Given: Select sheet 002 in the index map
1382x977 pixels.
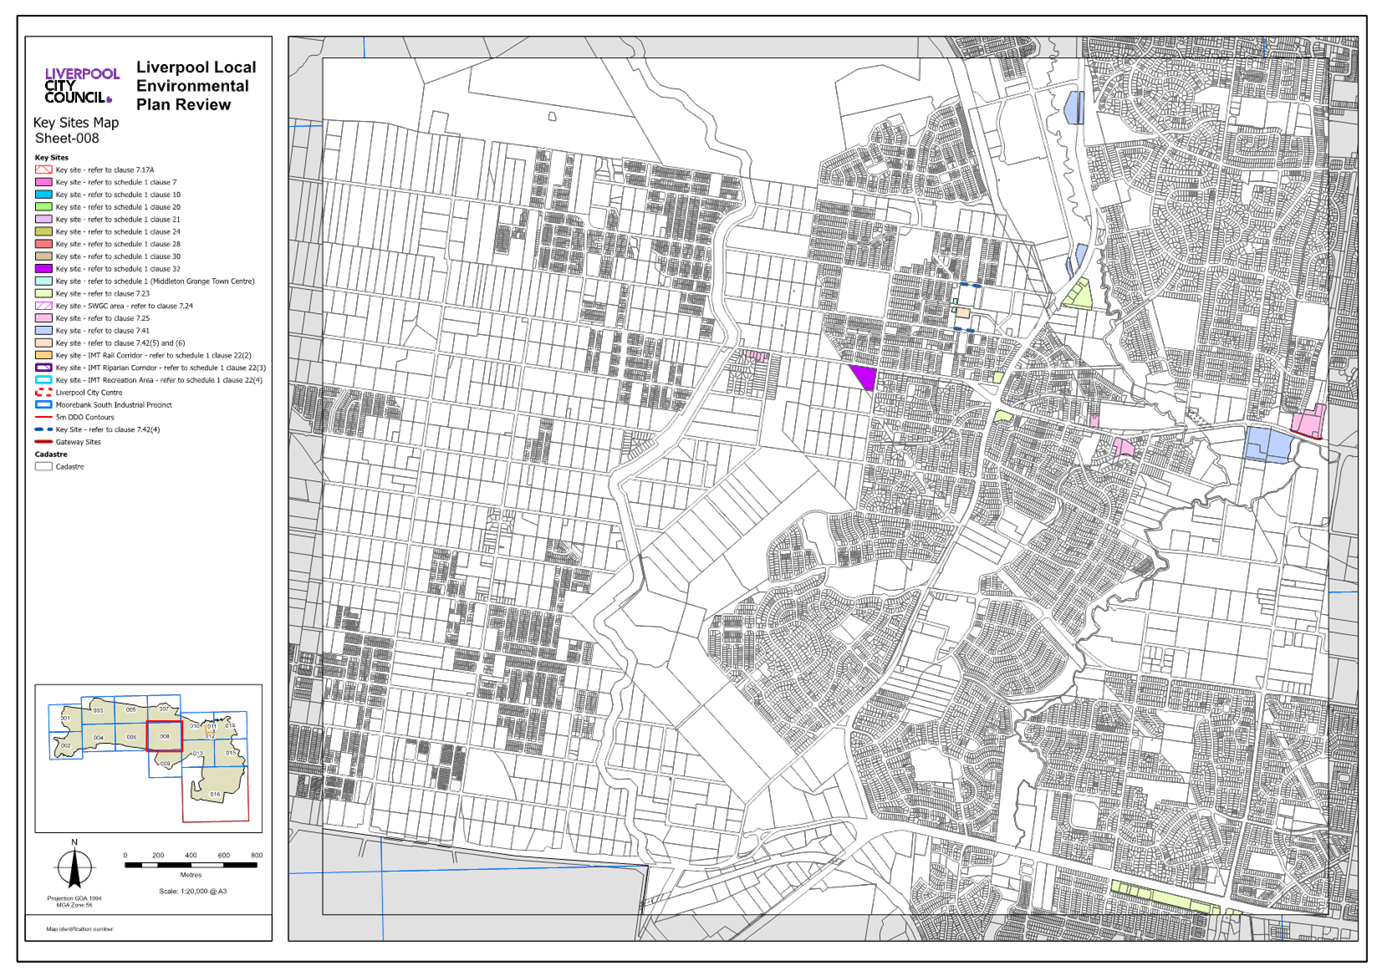Looking at the screenshot, I should click(66, 745).
